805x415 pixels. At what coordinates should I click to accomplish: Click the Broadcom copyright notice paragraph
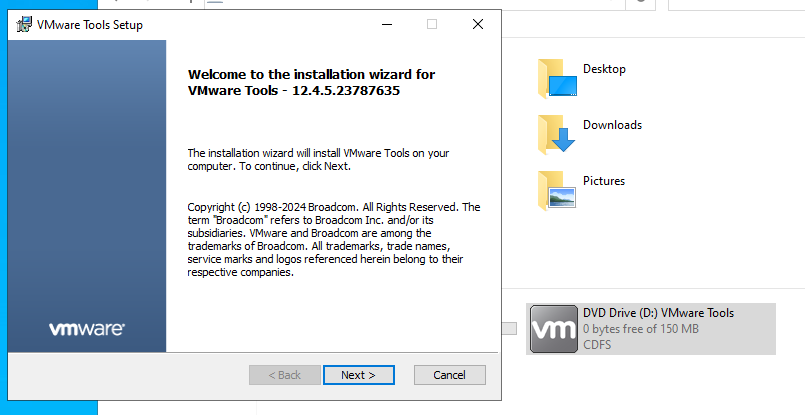334,240
